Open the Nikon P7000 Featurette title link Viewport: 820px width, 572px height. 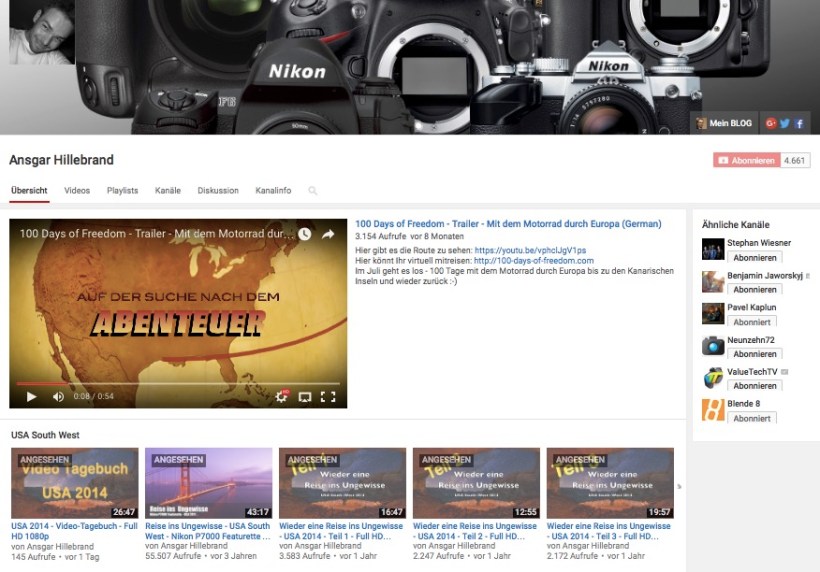click(208, 531)
